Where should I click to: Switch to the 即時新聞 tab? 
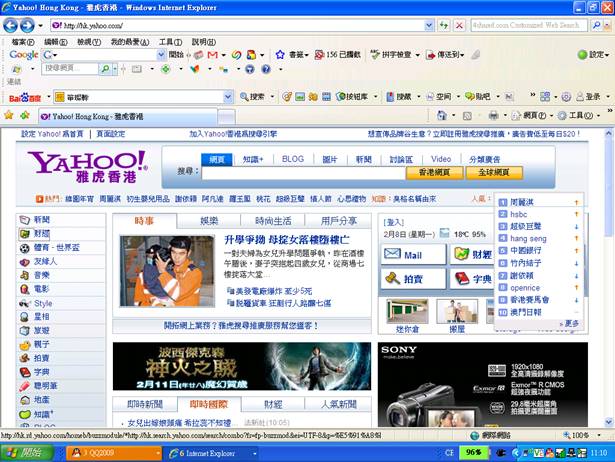[145, 404]
